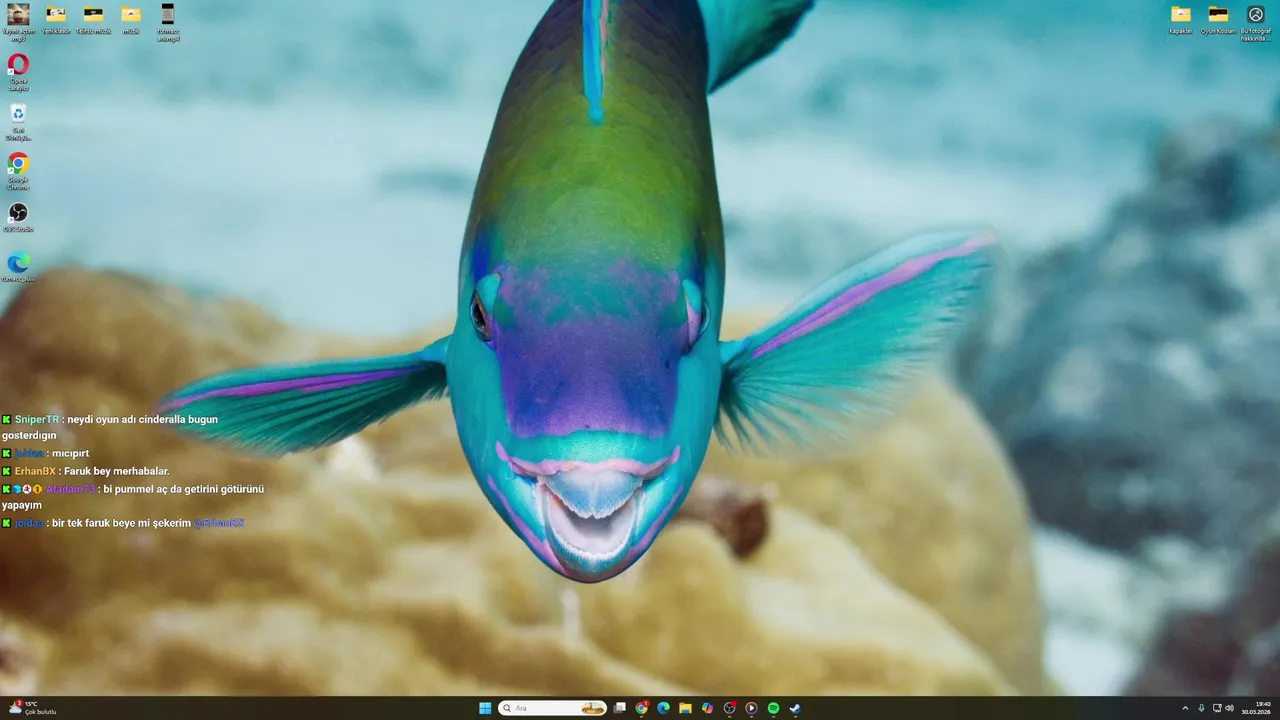This screenshot has width=1280, height=720.
Task: Switch to OBS Studio in the taskbar
Action: (730, 708)
